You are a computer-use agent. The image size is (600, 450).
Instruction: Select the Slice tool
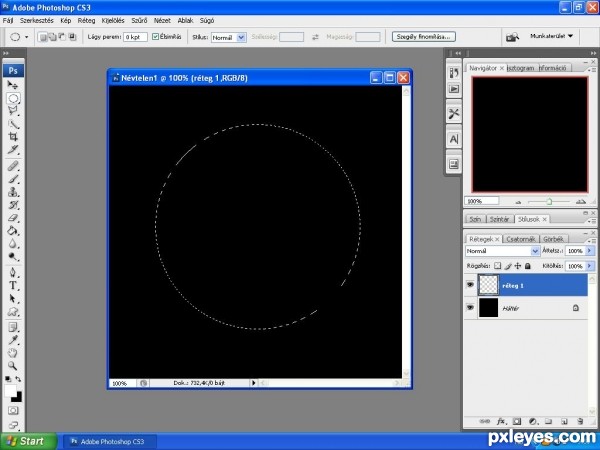(13, 149)
